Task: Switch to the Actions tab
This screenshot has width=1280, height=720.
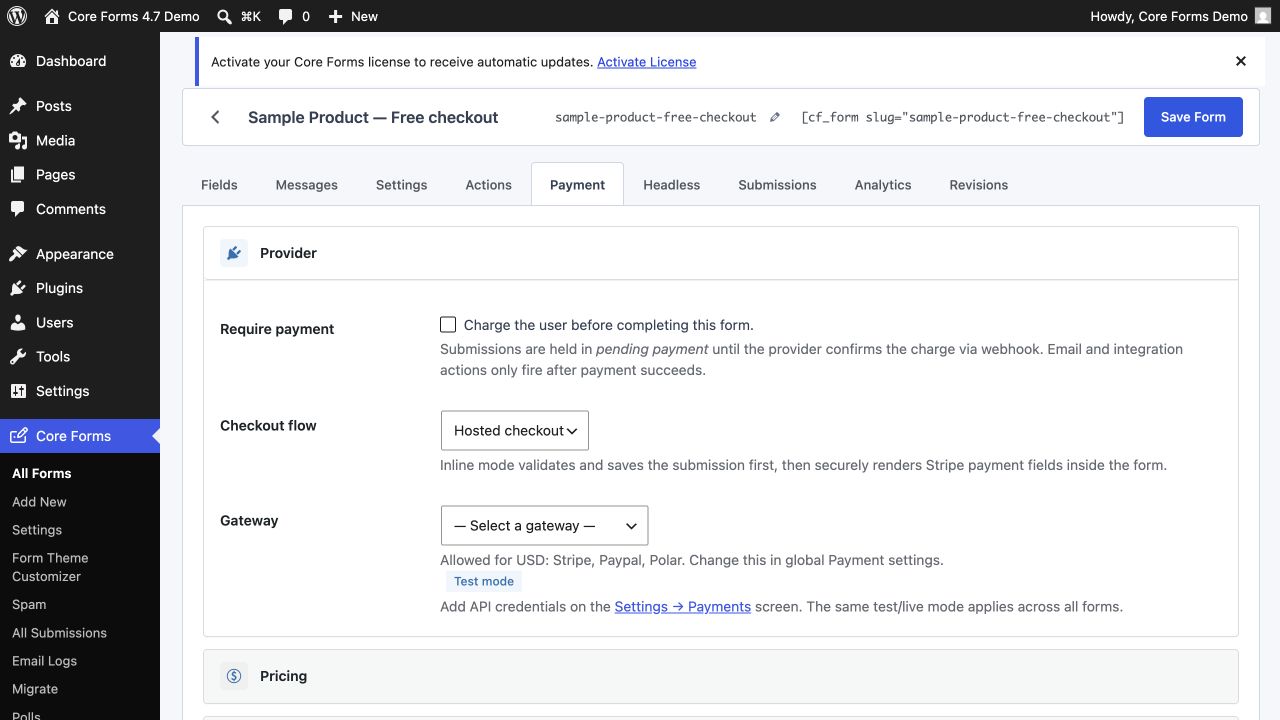Action: pyautogui.click(x=489, y=185)
